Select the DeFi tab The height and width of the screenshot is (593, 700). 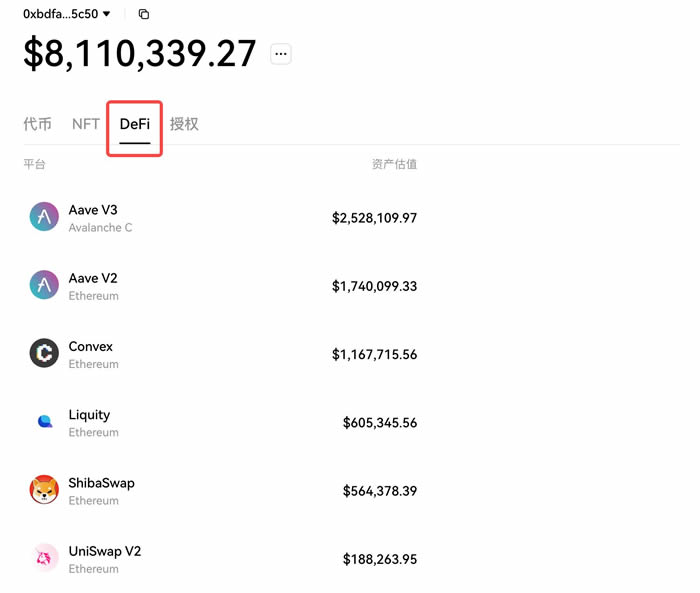pos(135,124)
